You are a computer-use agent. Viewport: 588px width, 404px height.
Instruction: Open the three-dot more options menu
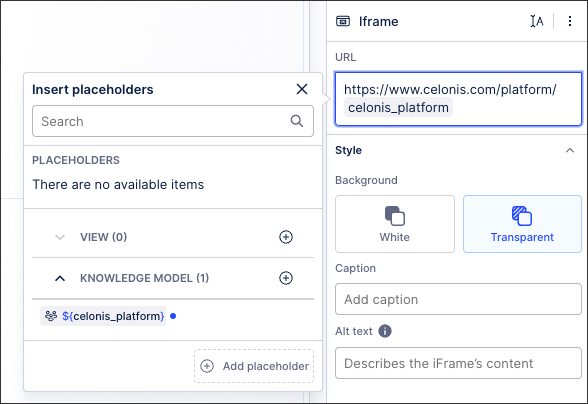click(x=570, y=21)
